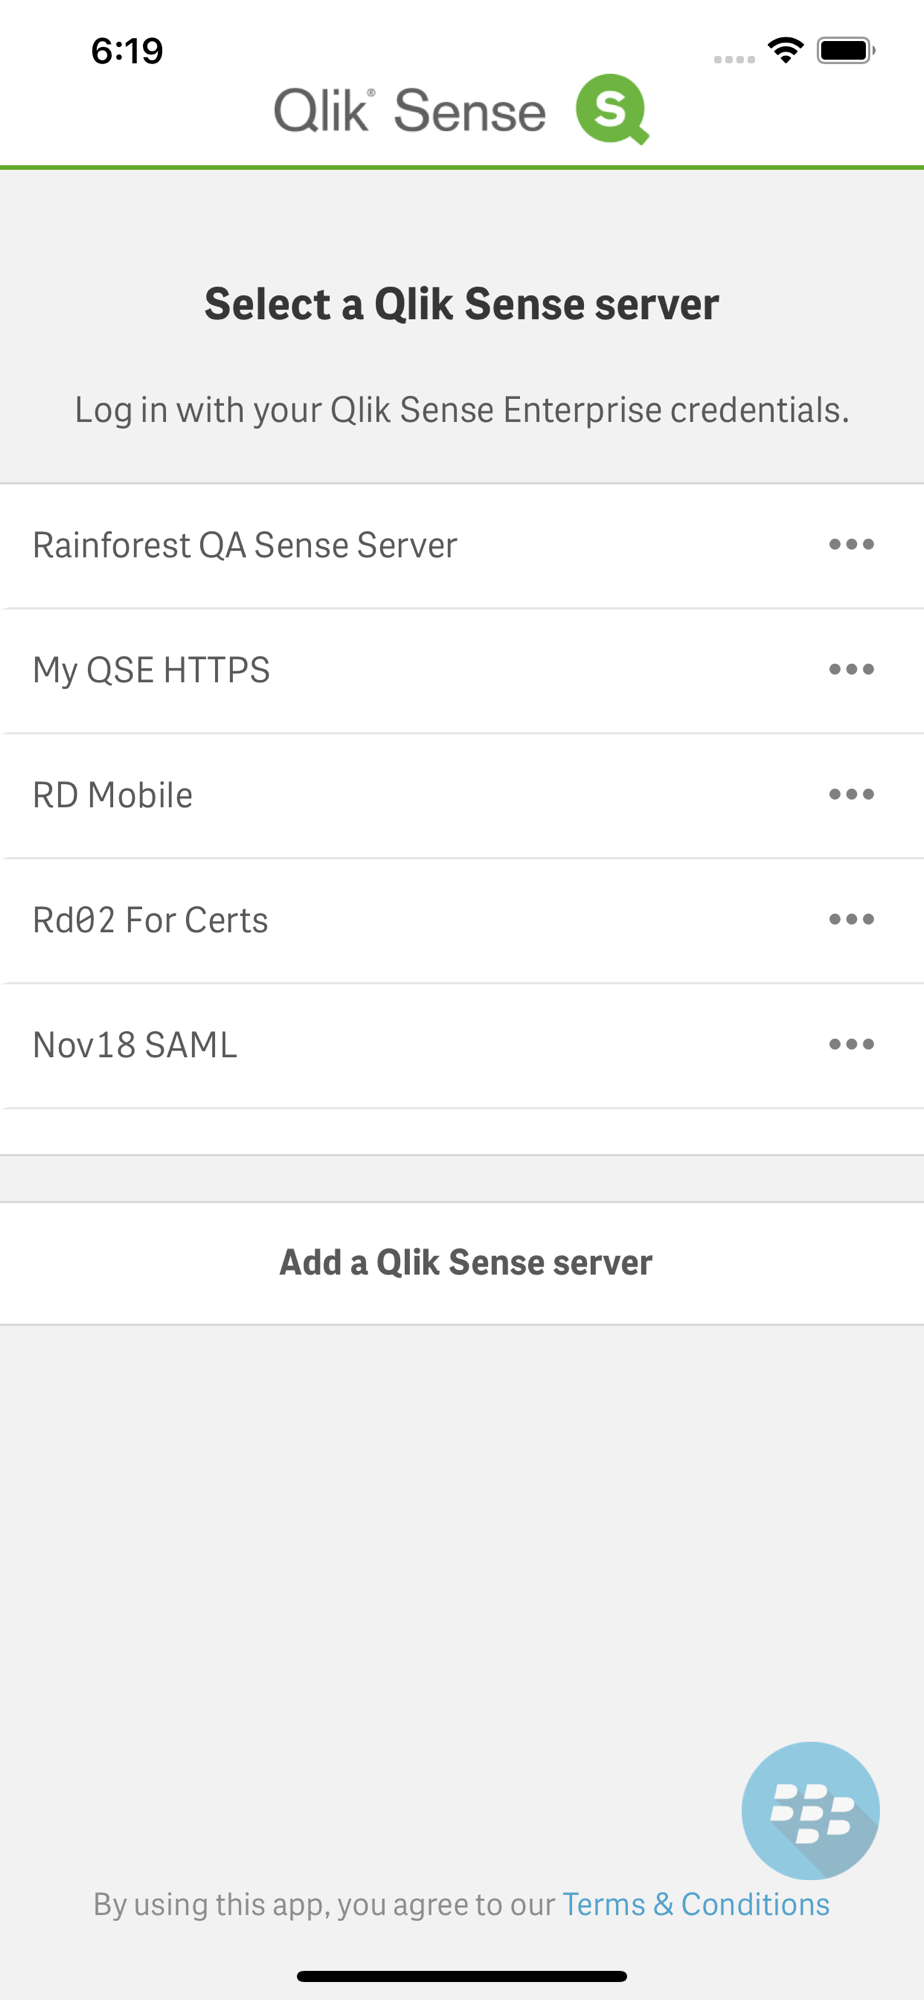The width and height of the screenshot is (924, 2000).
Task: Tap the home indicator bar
Action: pos(462,1976)
